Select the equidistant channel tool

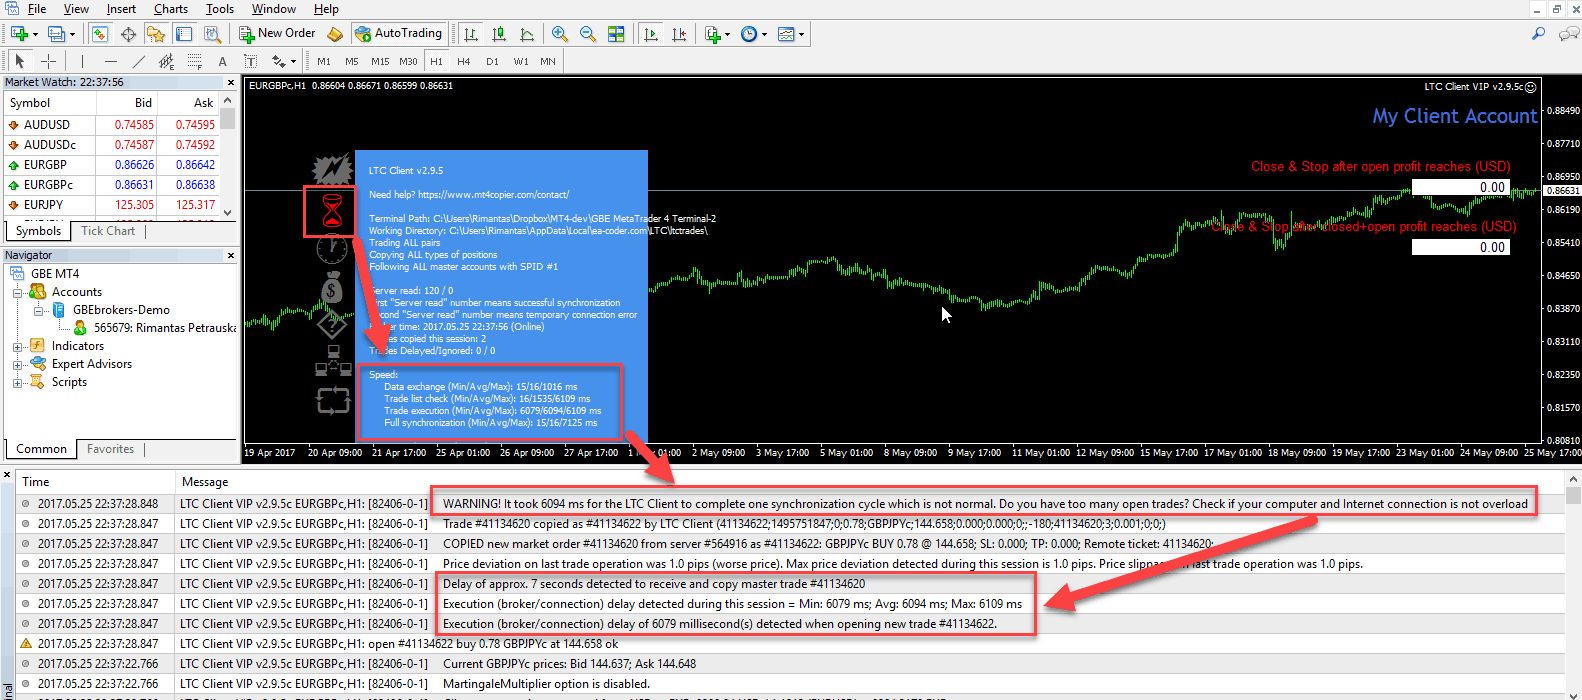(x=166, y=61)
